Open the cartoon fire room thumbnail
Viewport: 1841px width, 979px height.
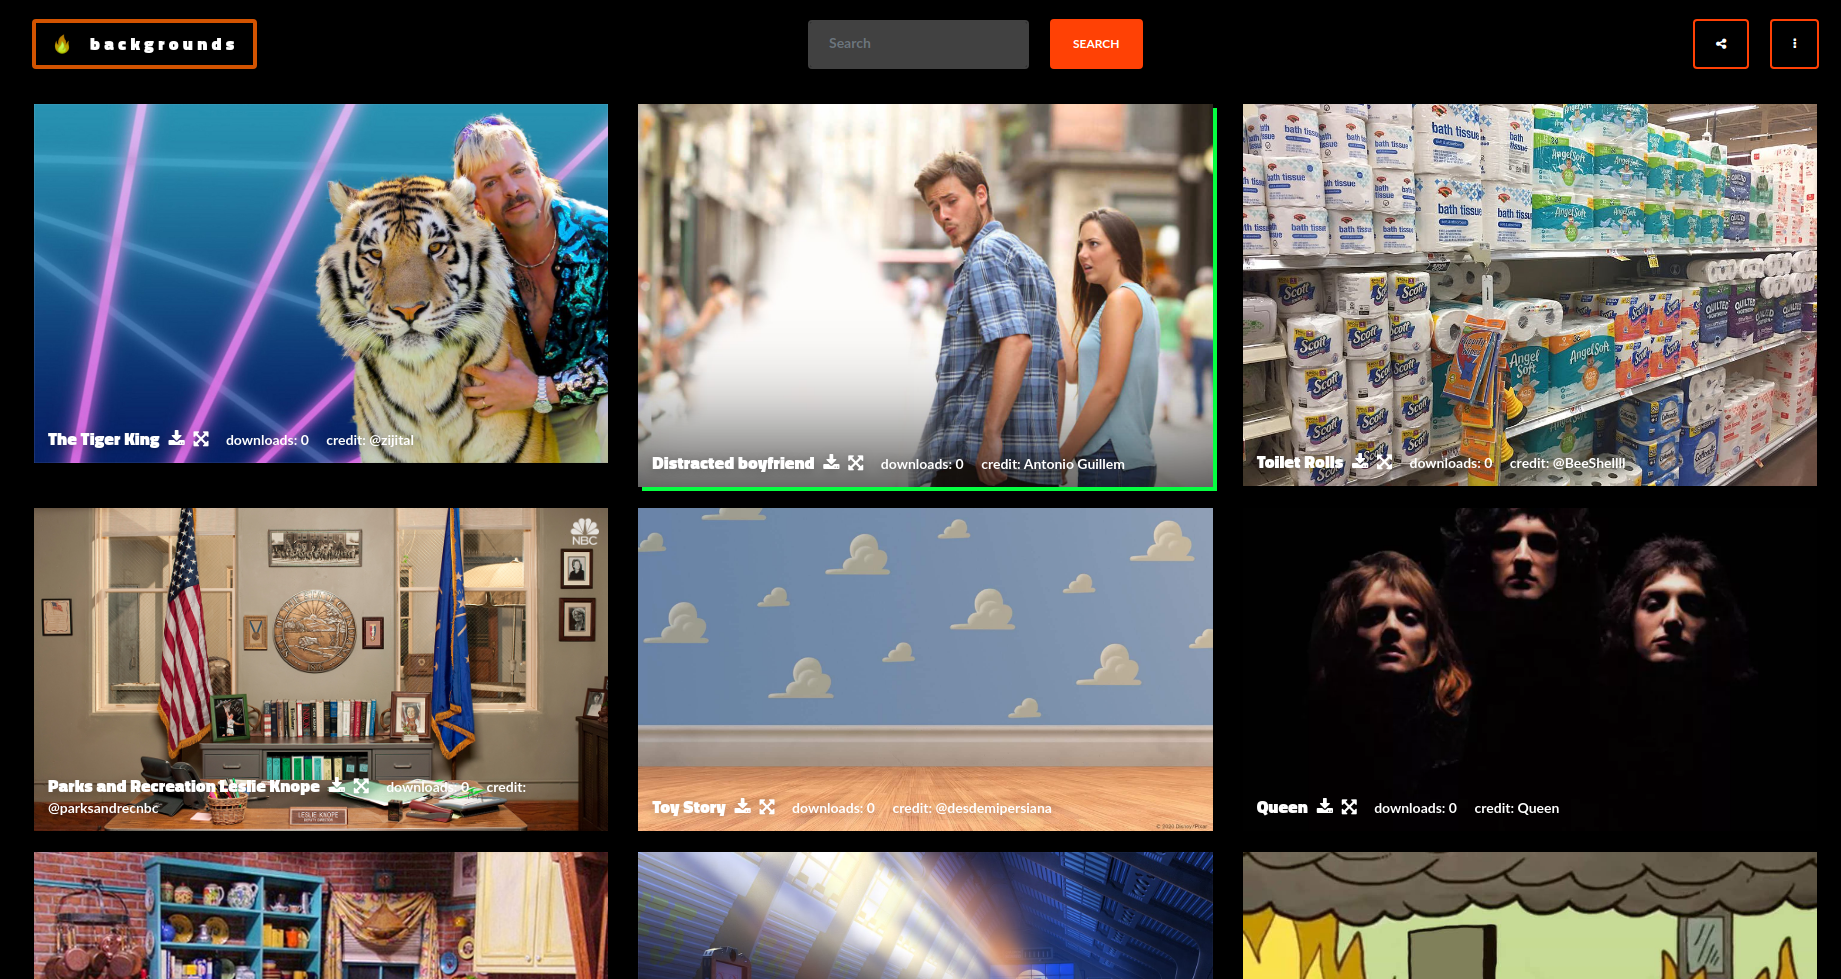pyautogui.click(x=1530, y=915)
